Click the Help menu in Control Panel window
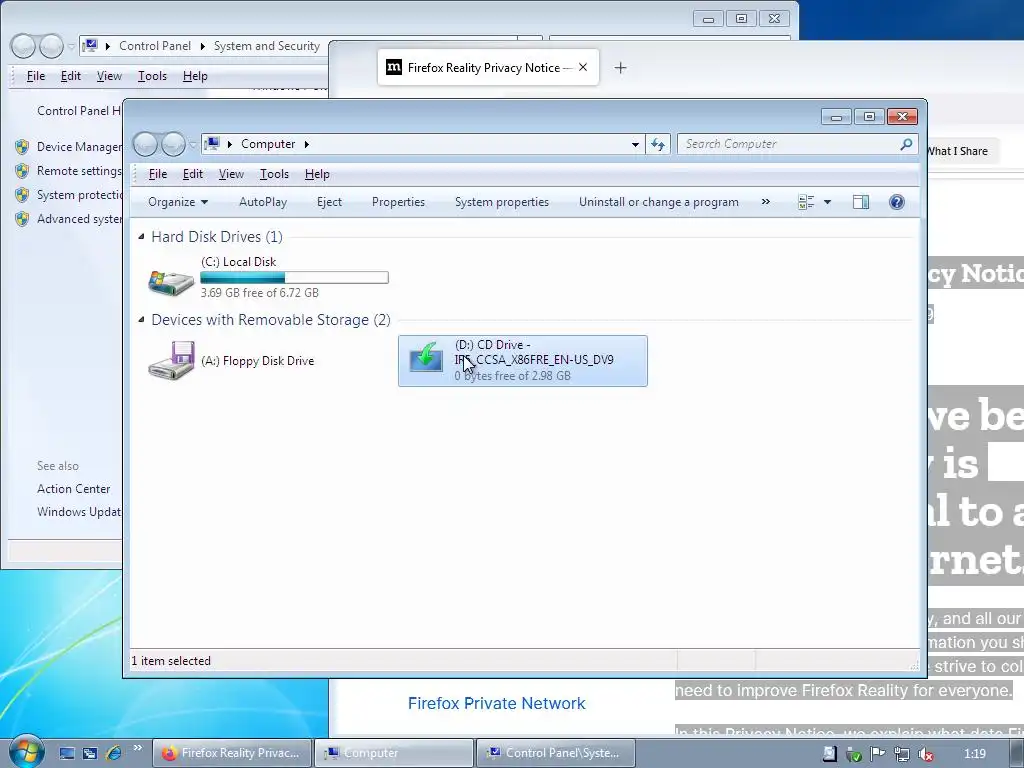This screenshot has height=768, width=1024. point(195,76)
